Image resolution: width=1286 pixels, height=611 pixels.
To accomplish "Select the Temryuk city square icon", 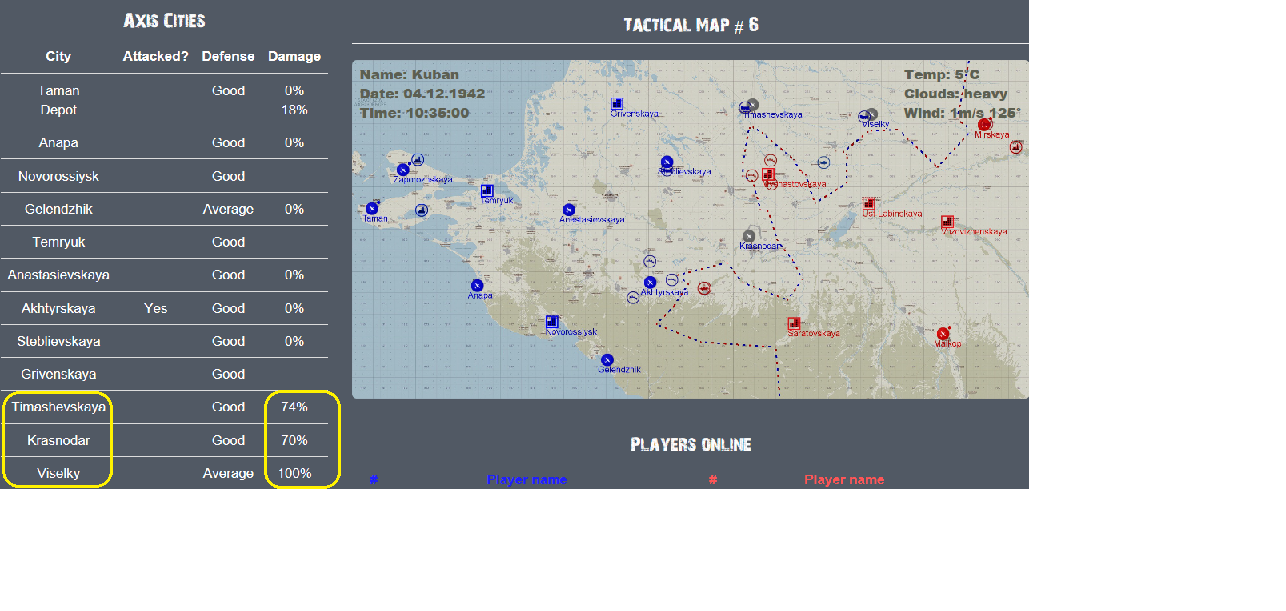I will click(x=487, y=191).
